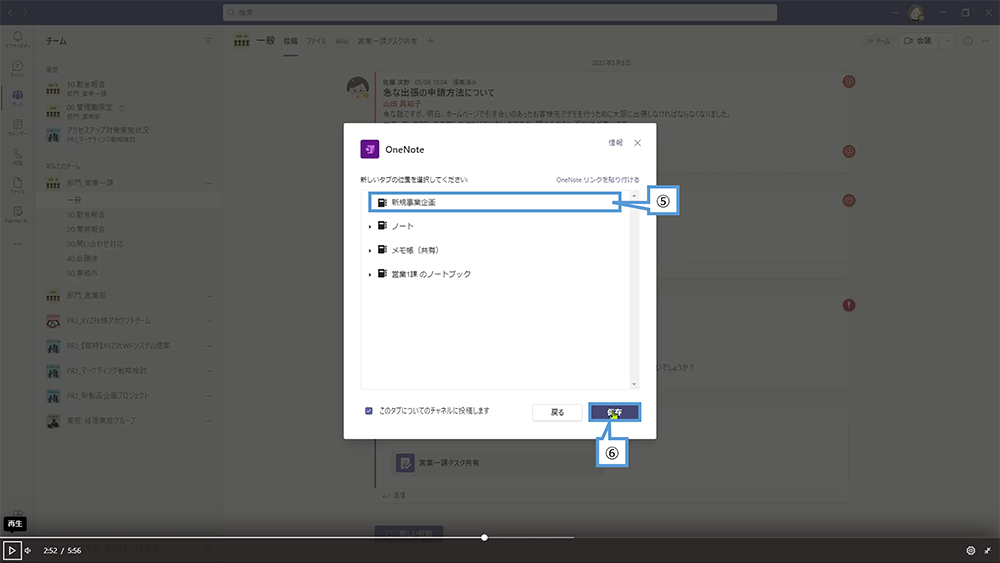The height and width of the screenshot is (563, 1000).
Task: Switch to ファイル tab
Action: pos(316,41)
